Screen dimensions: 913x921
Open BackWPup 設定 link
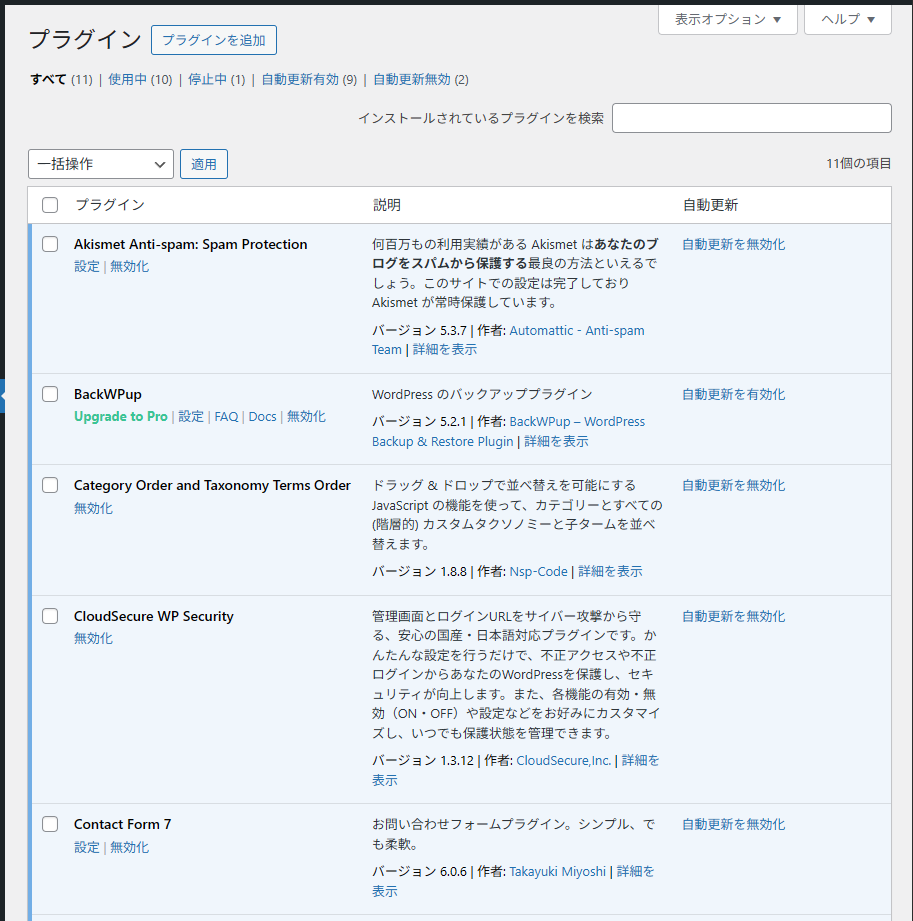[191, 416]
